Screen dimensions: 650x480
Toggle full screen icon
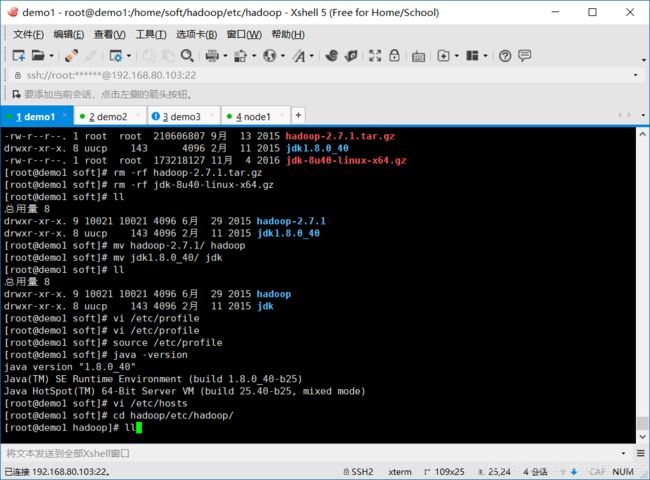click(375, 56)
